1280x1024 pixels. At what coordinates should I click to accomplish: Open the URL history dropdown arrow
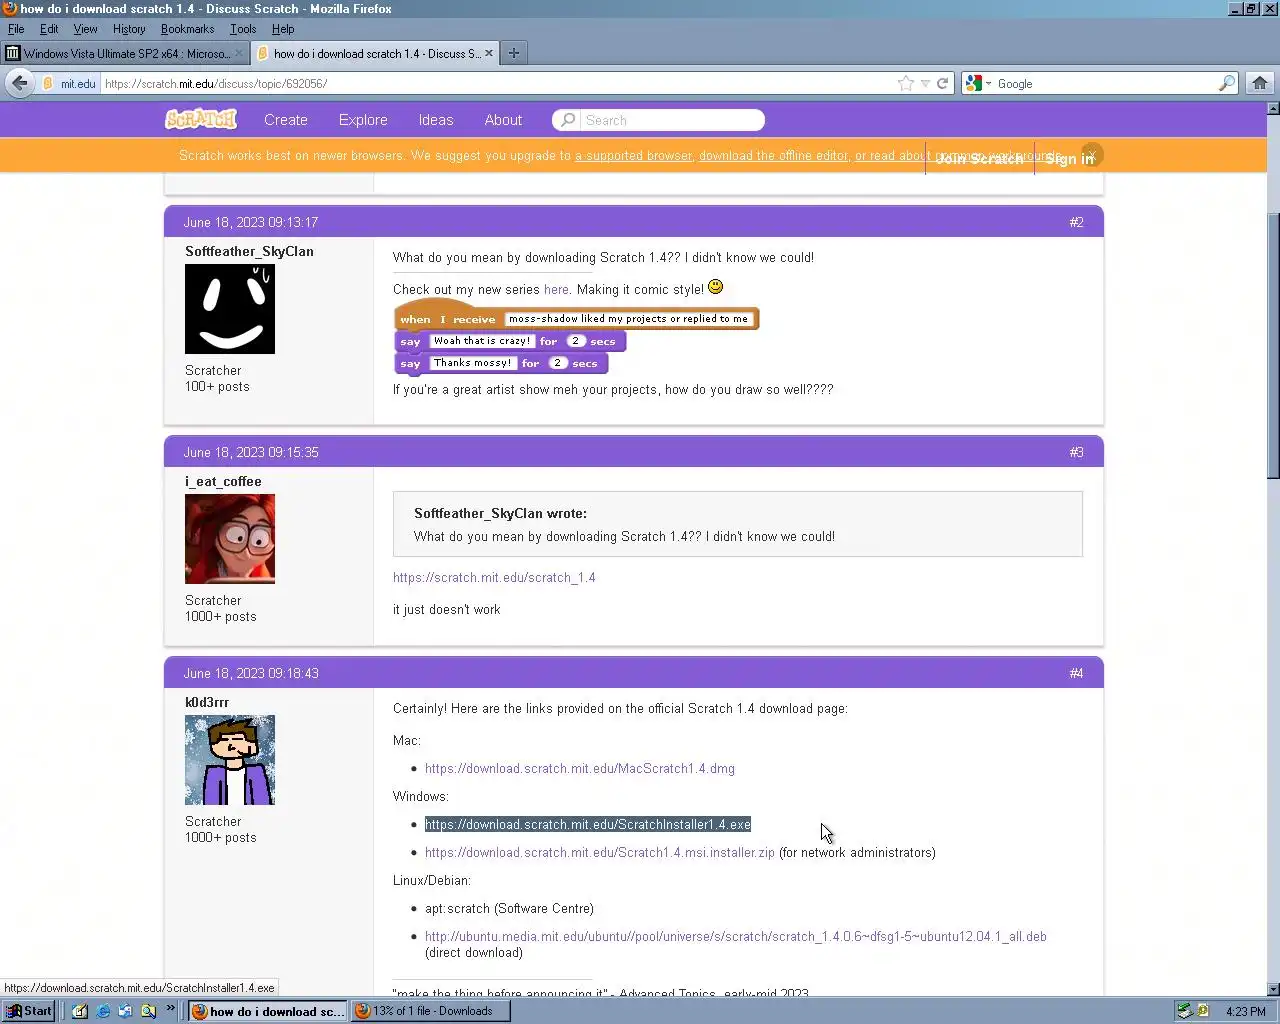(x=926, y=84)
